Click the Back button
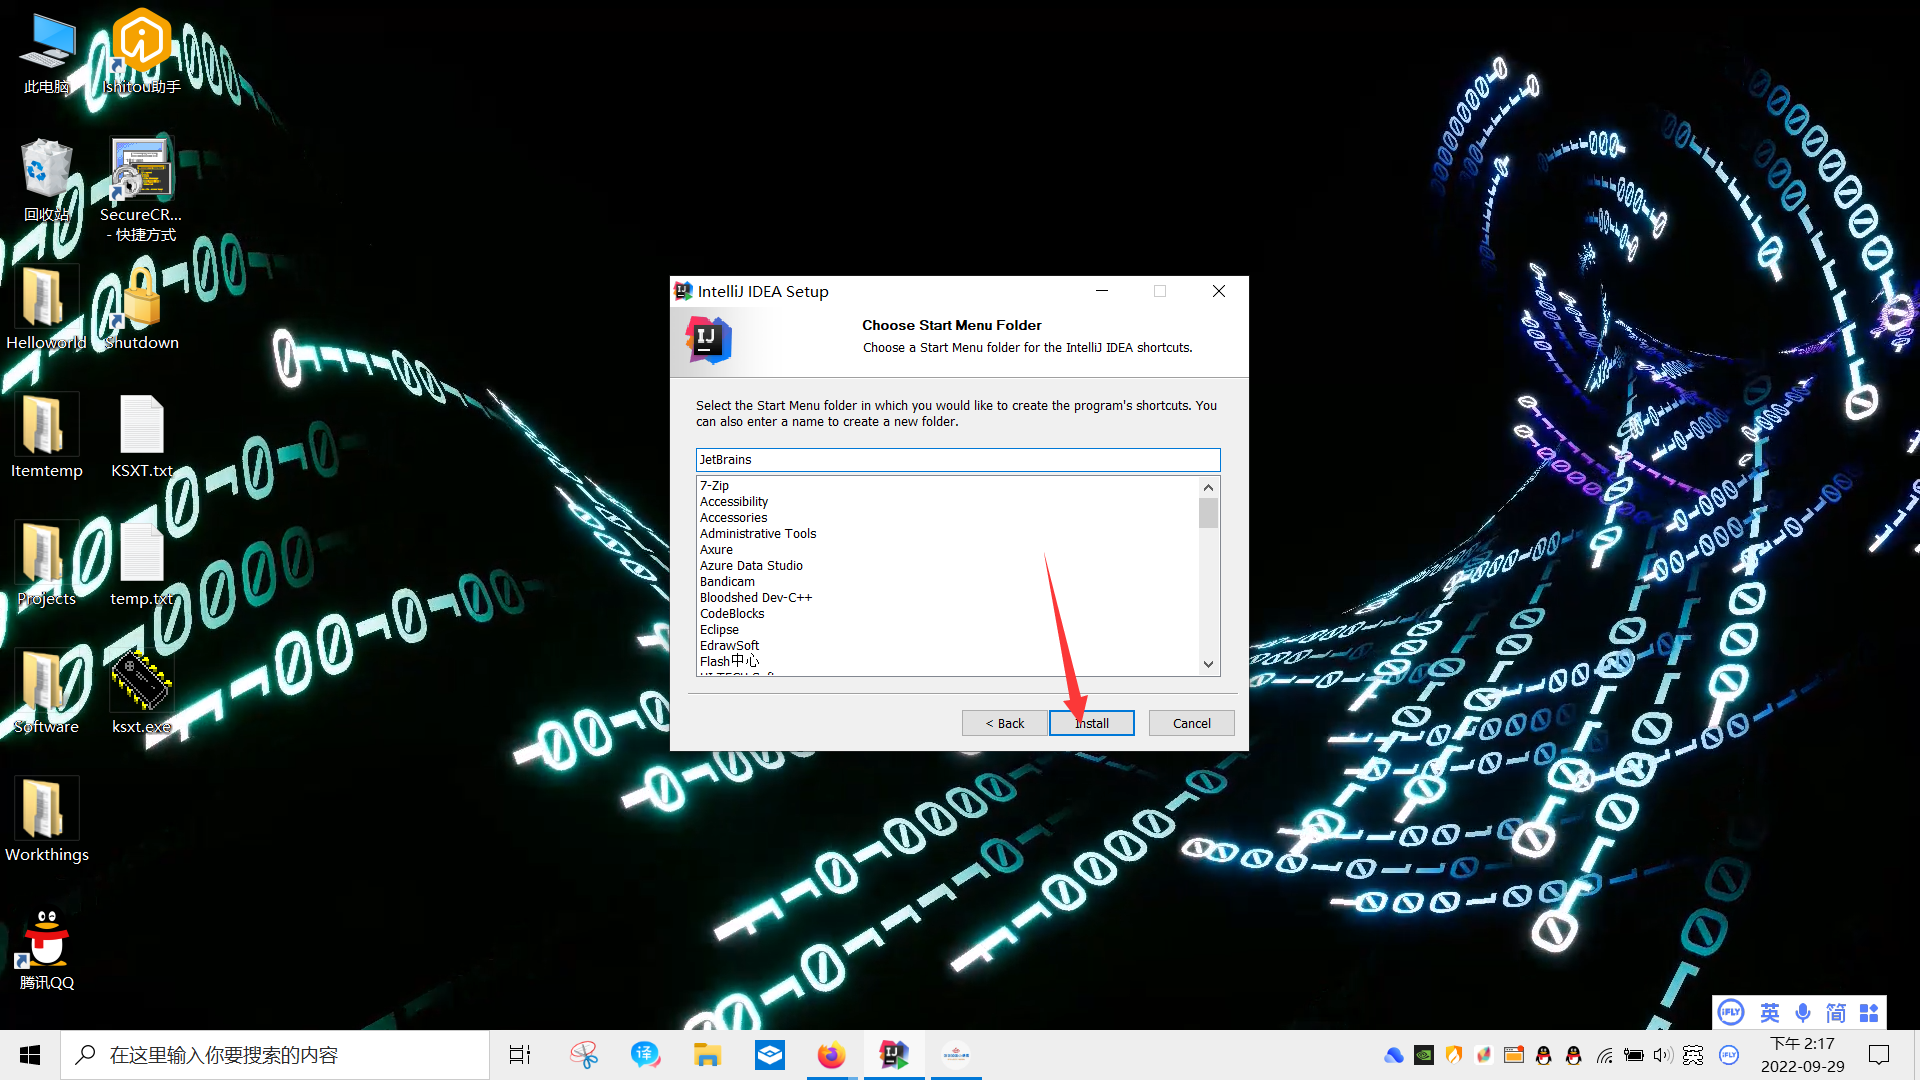 pyautogui.click(x=1004, y=723)
